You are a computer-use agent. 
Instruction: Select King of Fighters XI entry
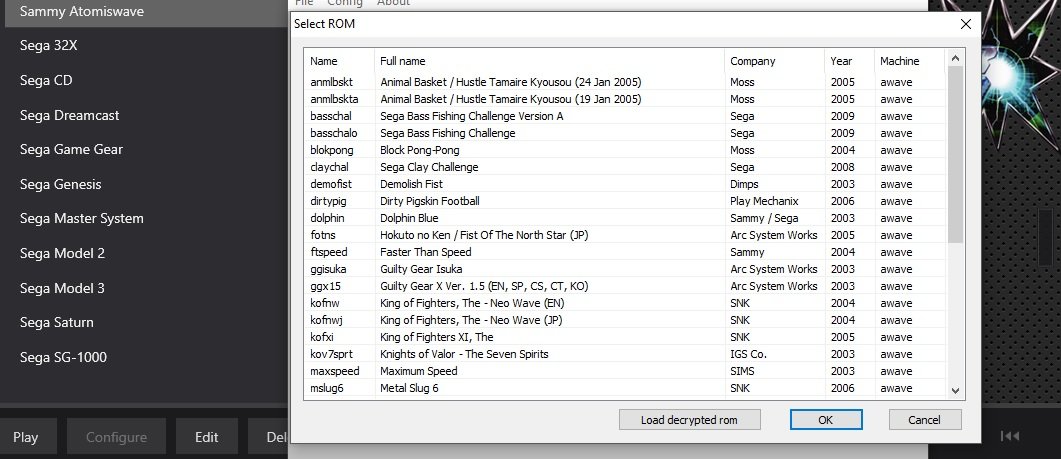pos(625,337)
